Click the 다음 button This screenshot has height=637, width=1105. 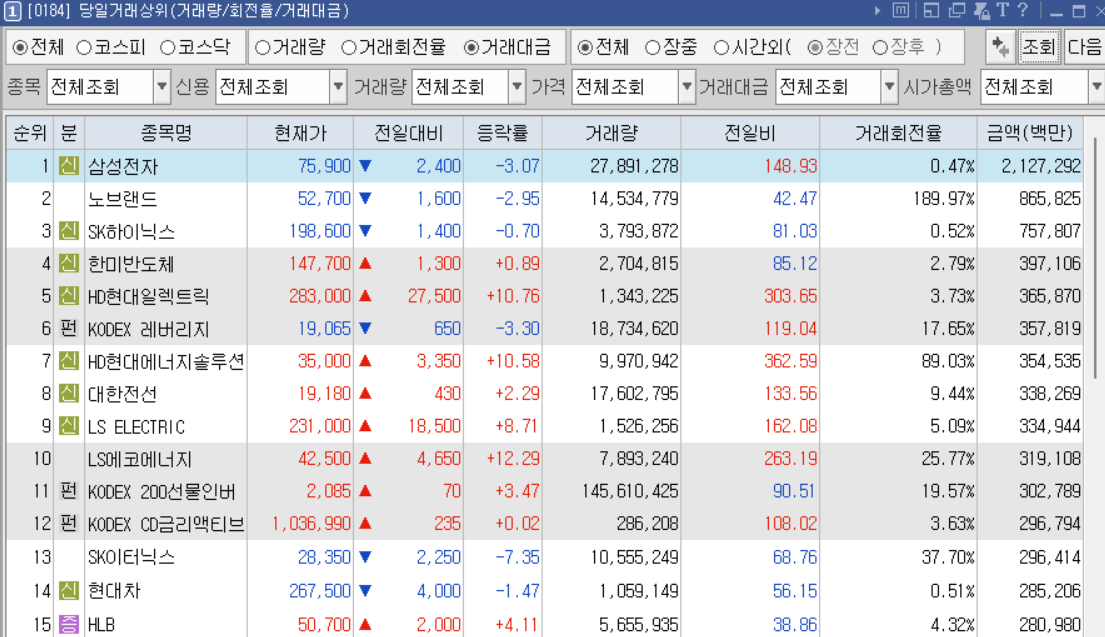[1084, 47]
